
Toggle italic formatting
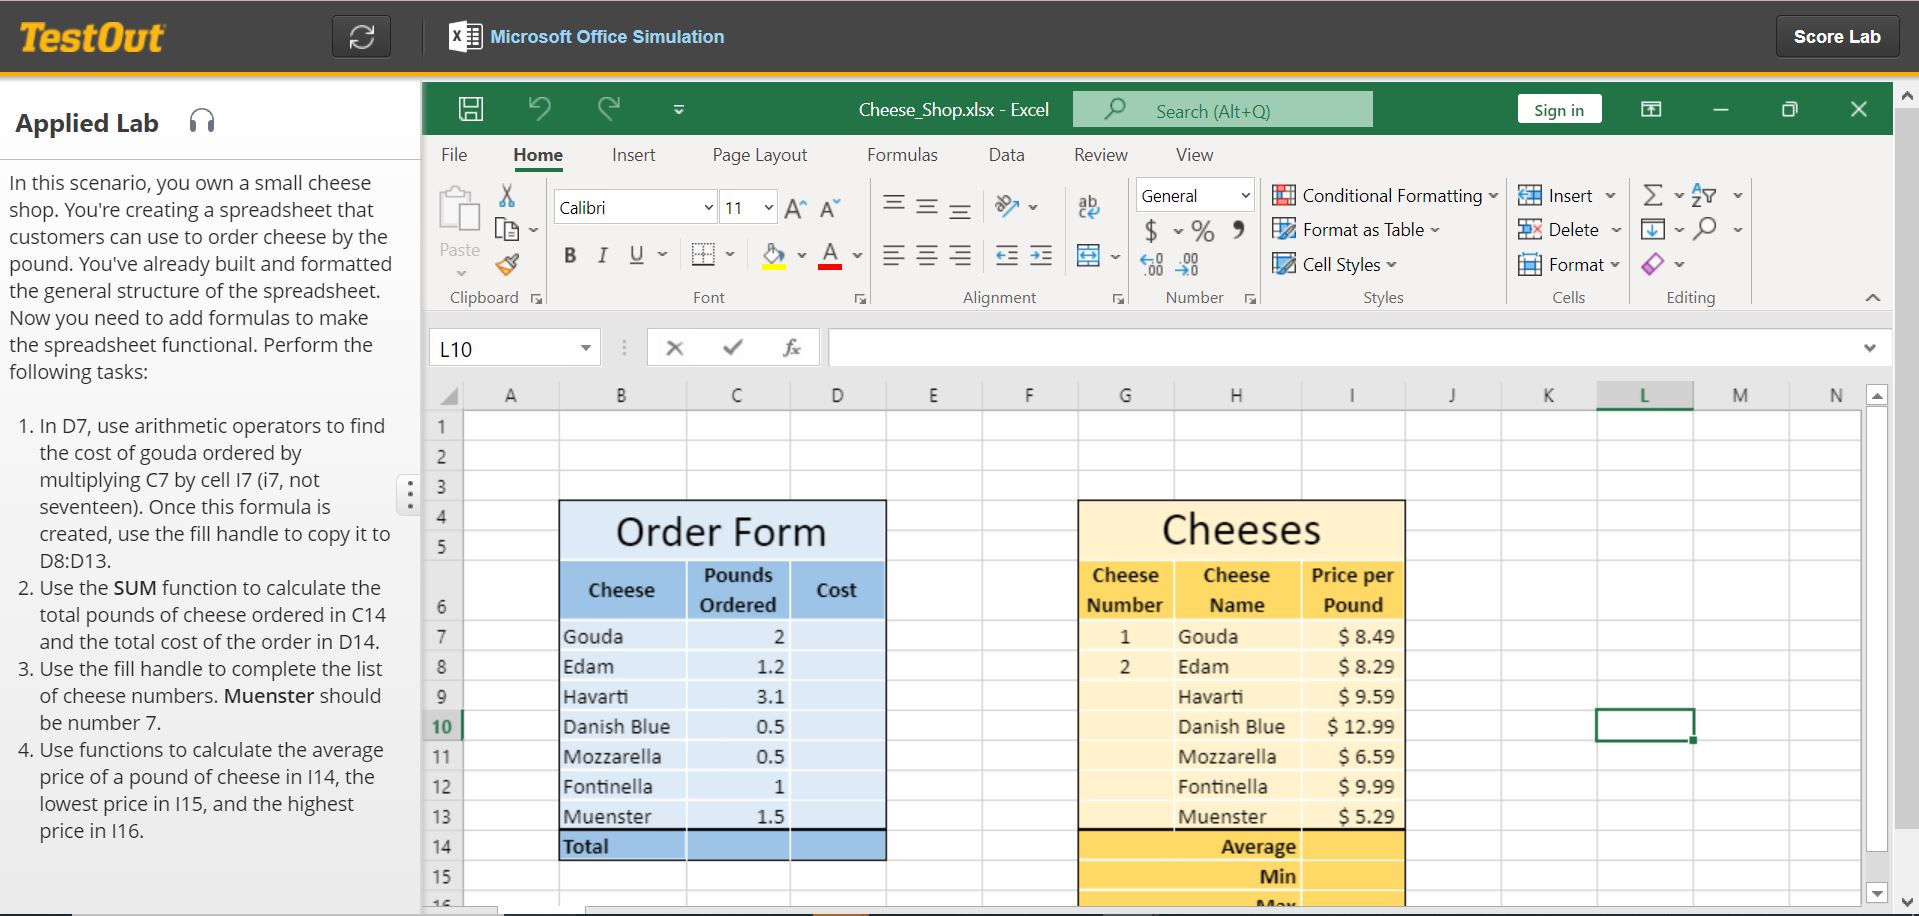click(602, 255)
